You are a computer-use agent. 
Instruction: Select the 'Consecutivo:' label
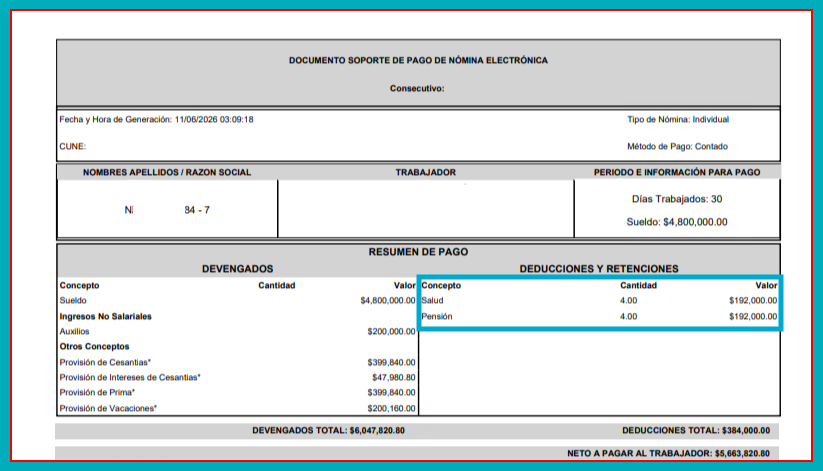click(x=417, y=88)
